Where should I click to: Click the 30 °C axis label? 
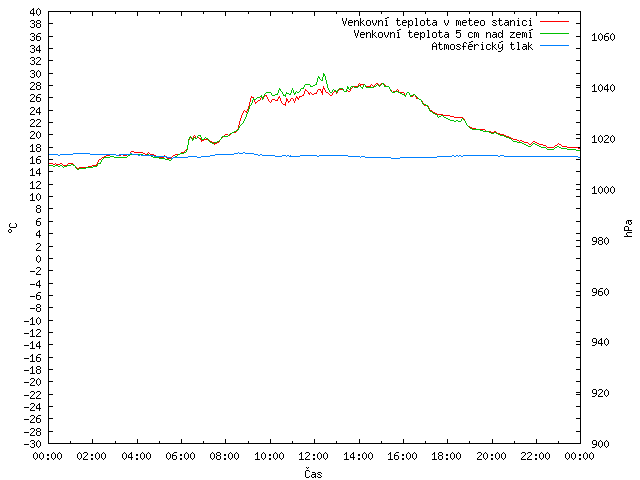click(36, 74)
